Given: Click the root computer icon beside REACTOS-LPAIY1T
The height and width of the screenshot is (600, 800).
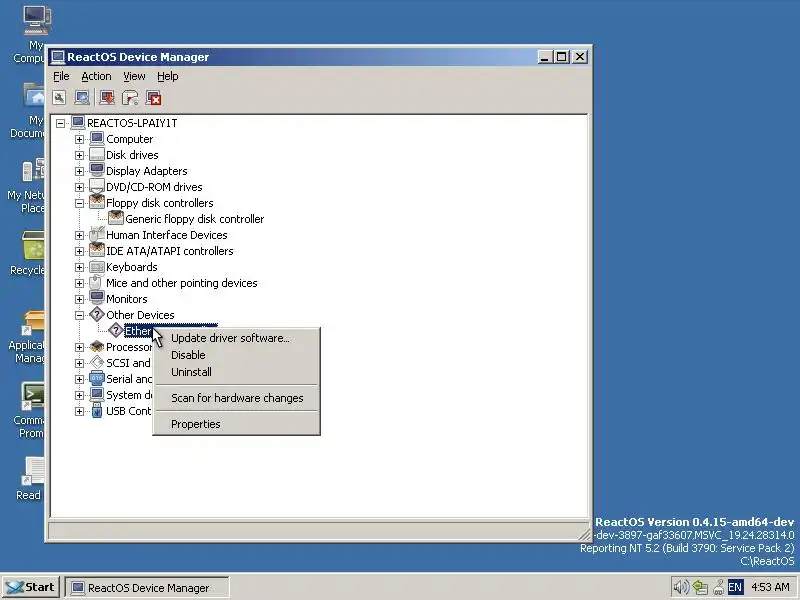Looking at the screenshot, I should pyautogui.click(x=78, y=122).
